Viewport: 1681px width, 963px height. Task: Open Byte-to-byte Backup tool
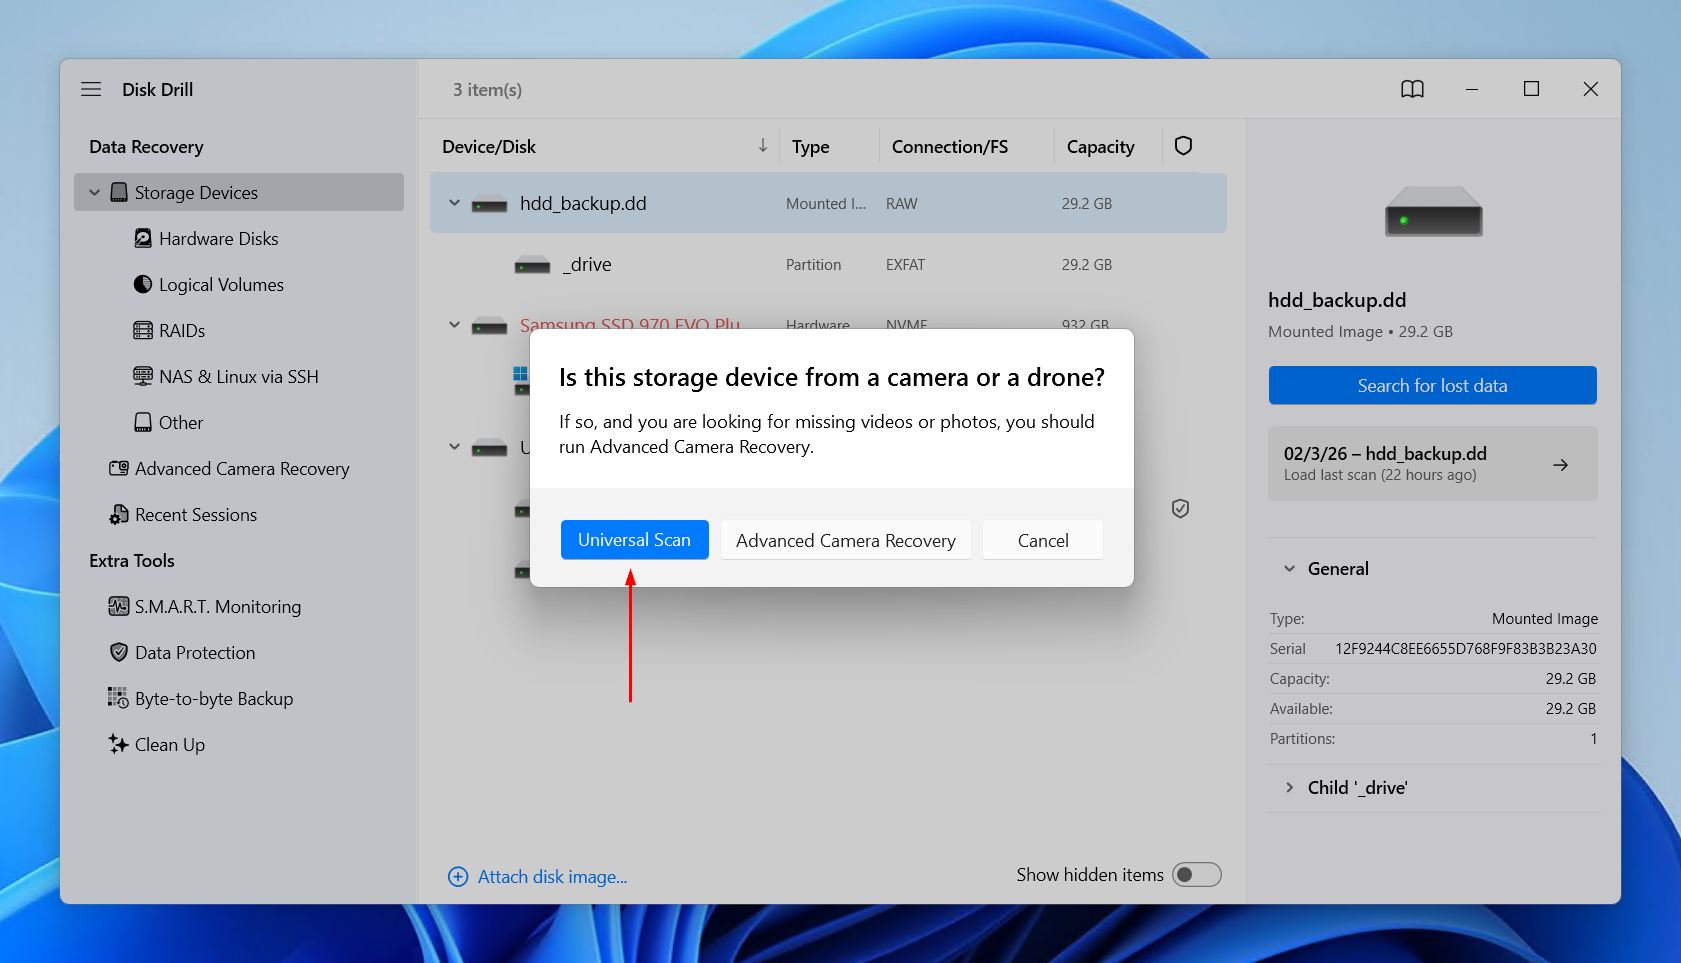click(214, 698)
